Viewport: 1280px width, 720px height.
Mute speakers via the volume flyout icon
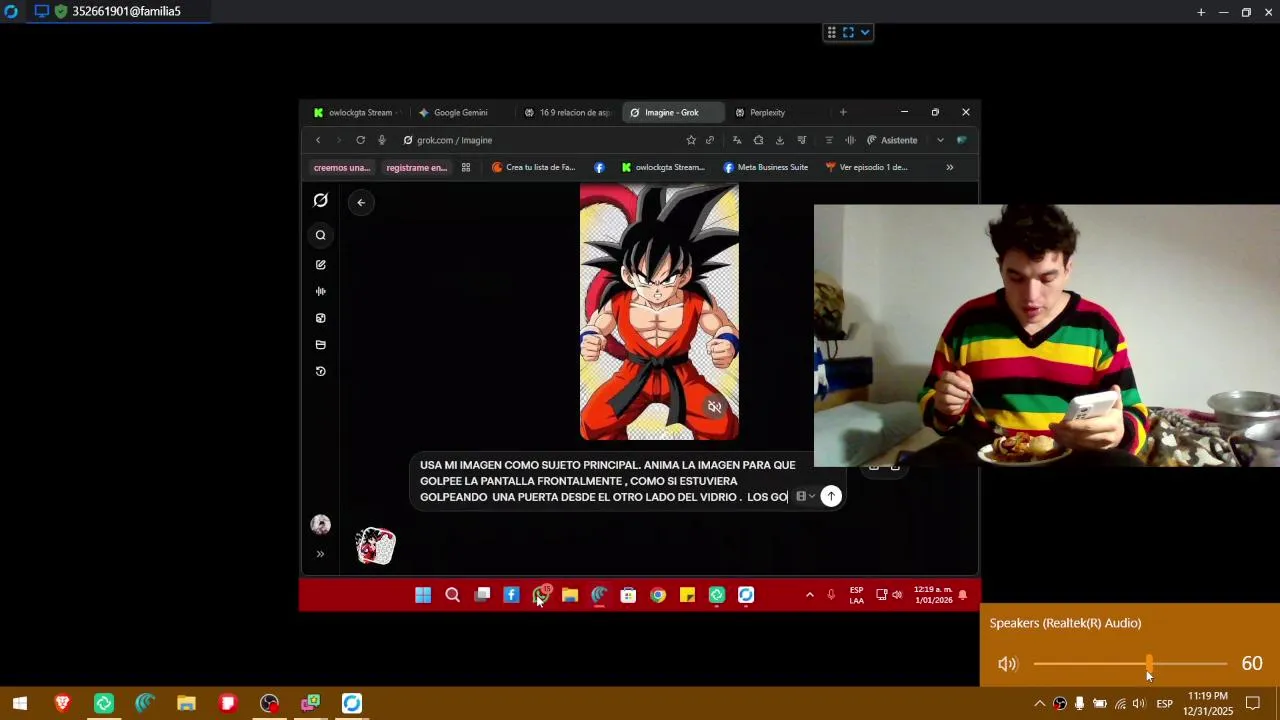[x=1007, y=664]
